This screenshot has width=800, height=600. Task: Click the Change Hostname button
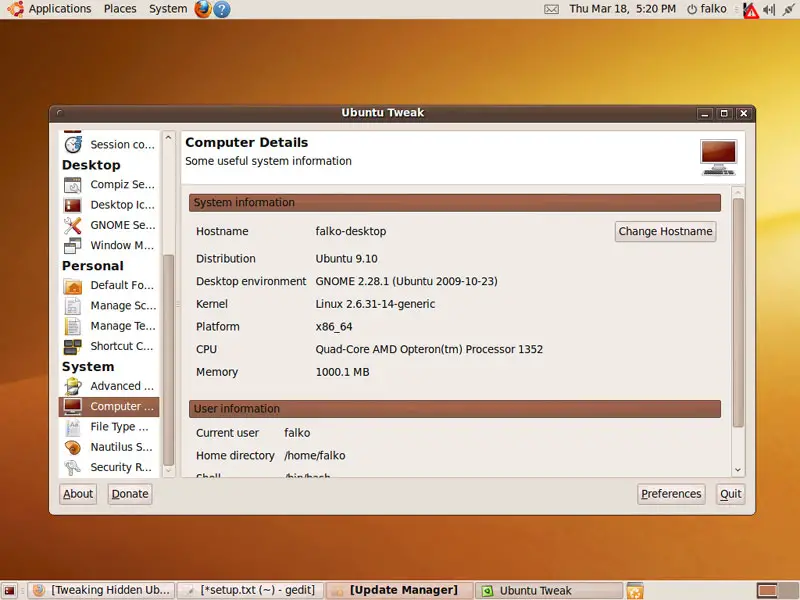(x=665, y=231)
